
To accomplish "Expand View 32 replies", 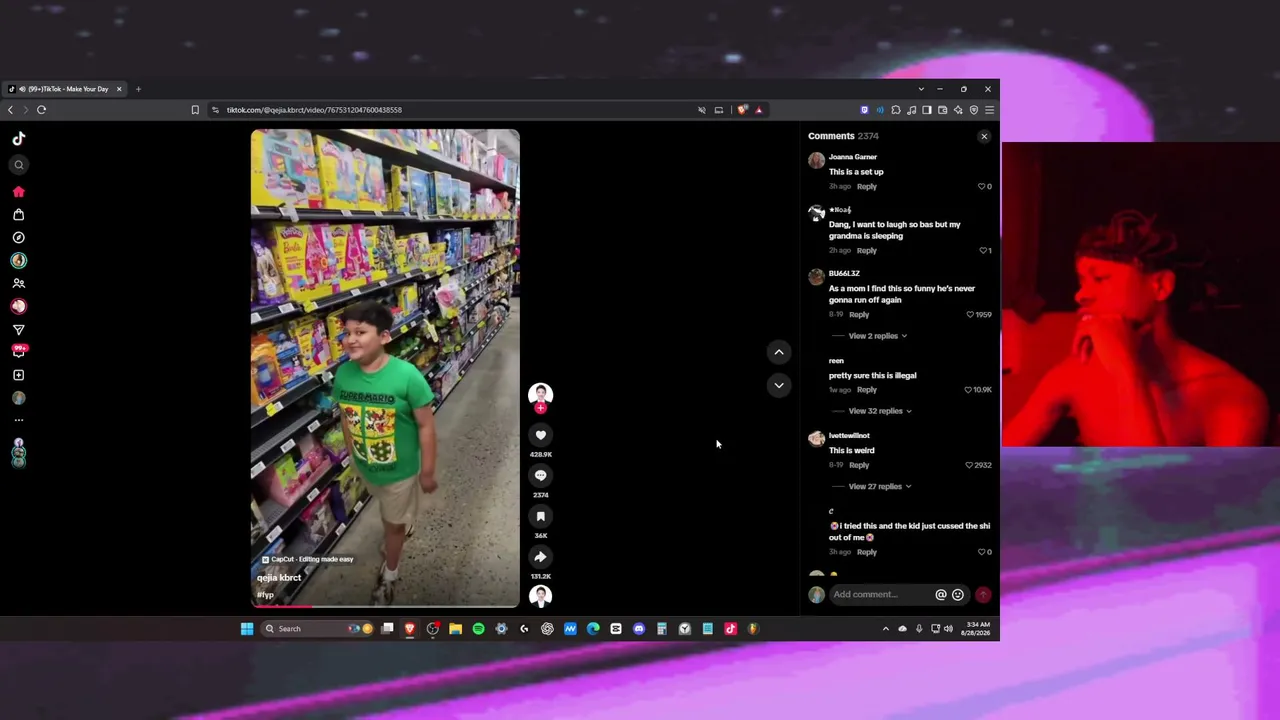I will point(880,411).
